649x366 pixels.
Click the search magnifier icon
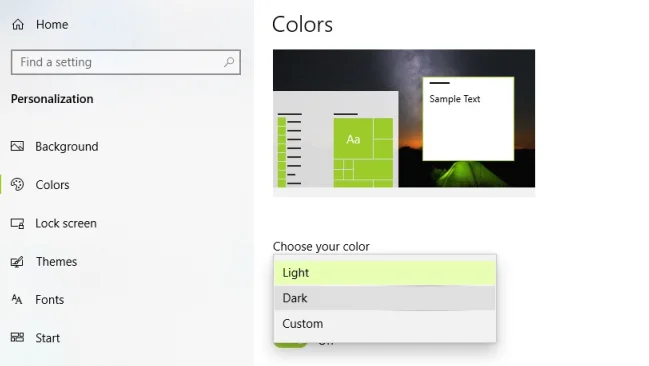229,62
